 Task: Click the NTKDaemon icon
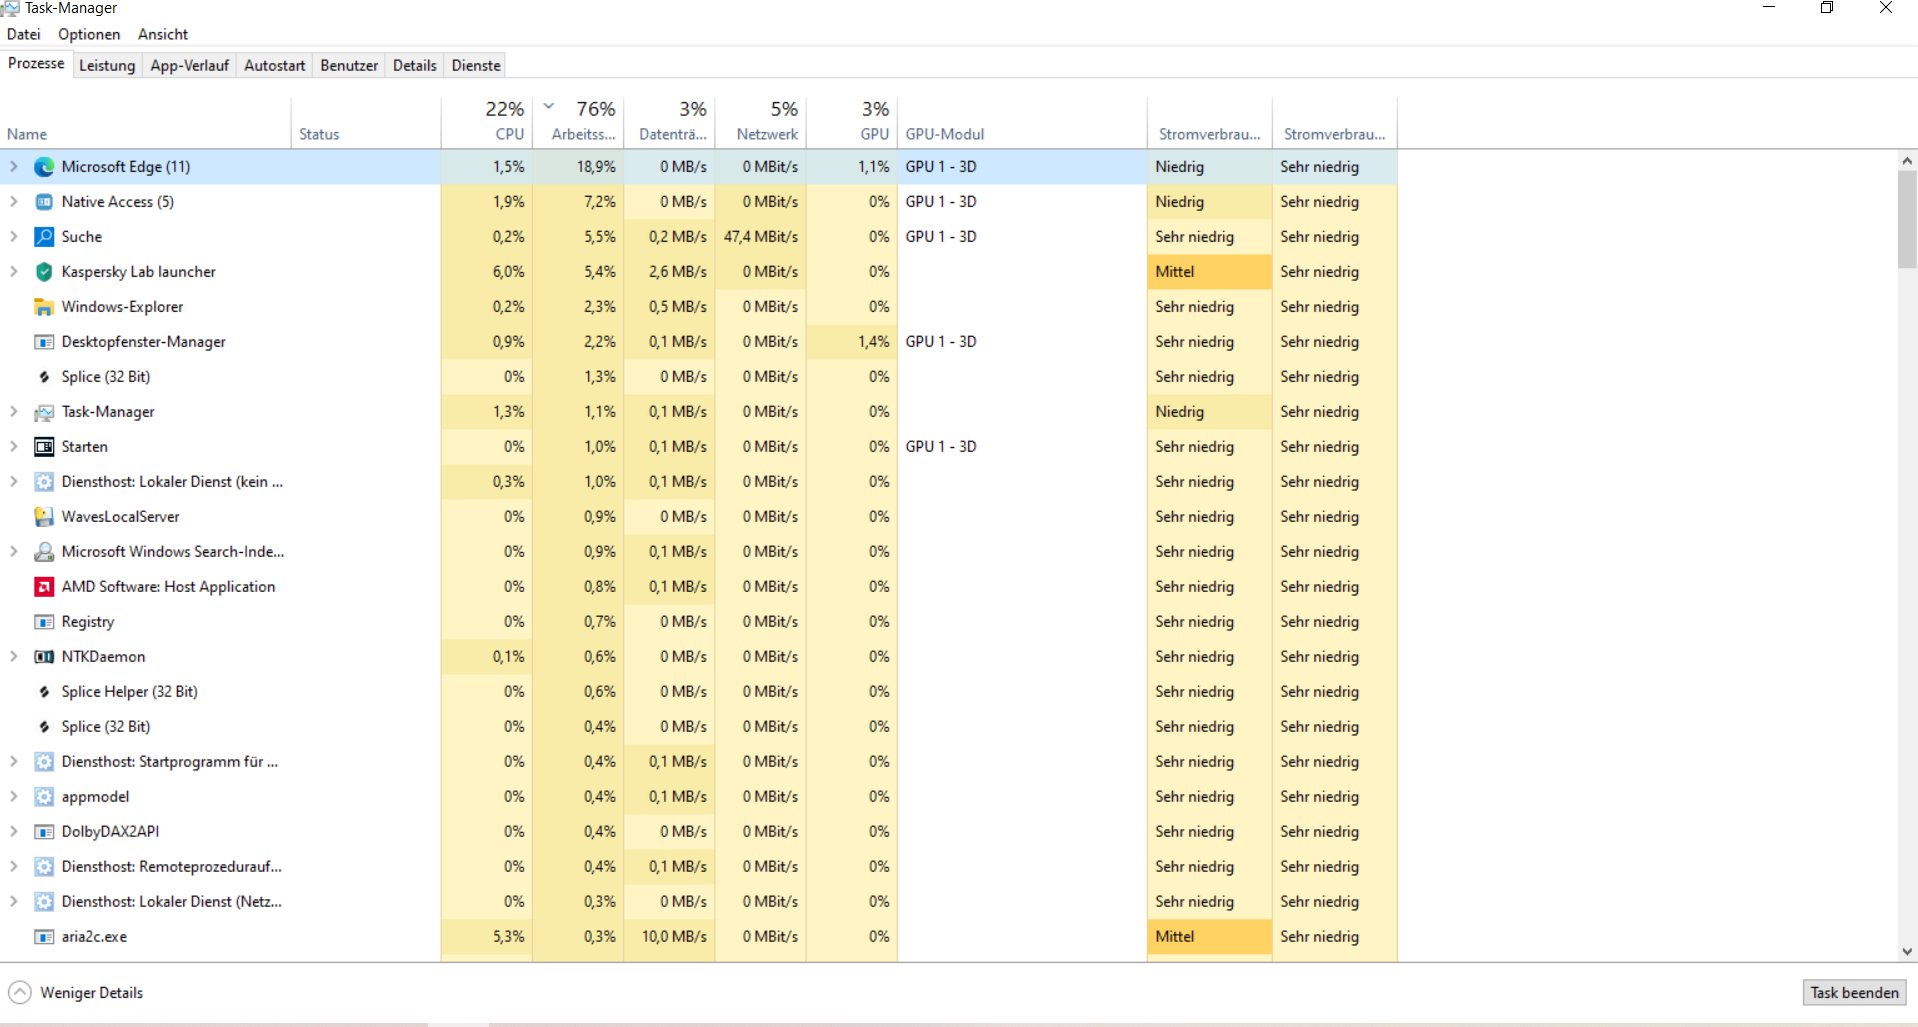[44, 657]
